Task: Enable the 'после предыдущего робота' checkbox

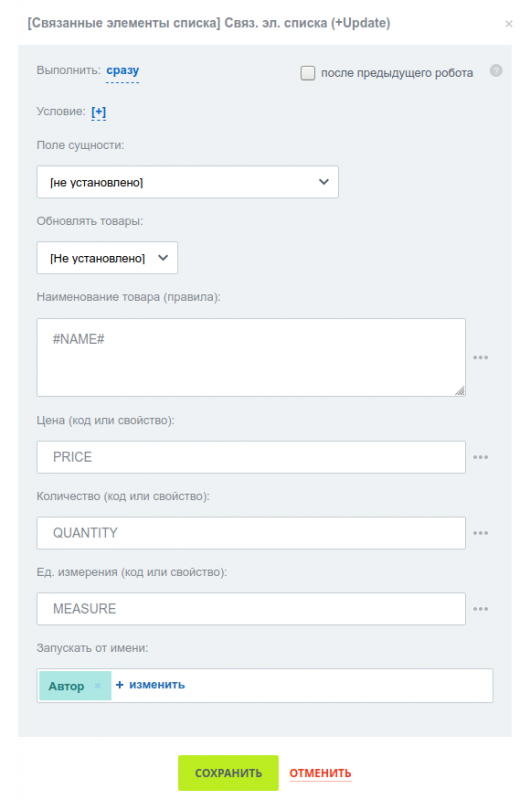Action: click(x=308, y=73)
